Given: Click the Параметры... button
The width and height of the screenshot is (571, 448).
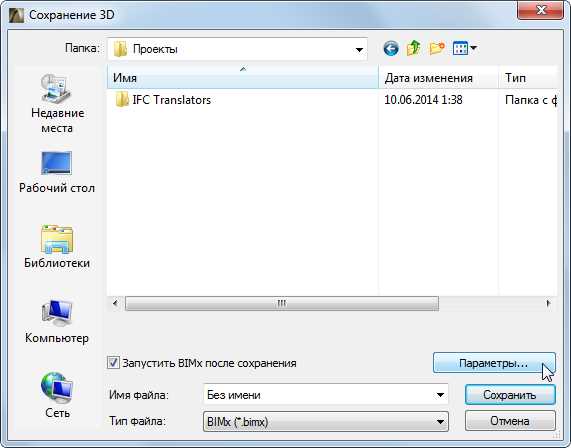Looking at the screenshot, I should pos(494,363).
